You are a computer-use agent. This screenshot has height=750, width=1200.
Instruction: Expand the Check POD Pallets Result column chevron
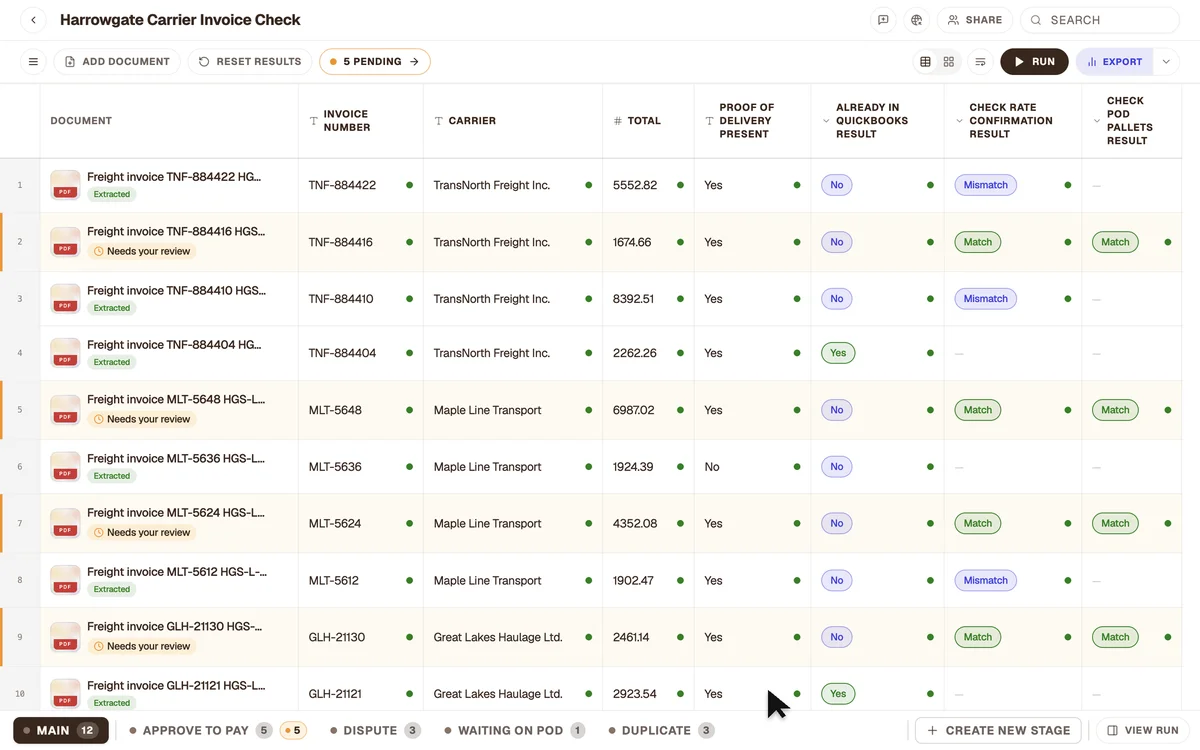[1097, 121]
